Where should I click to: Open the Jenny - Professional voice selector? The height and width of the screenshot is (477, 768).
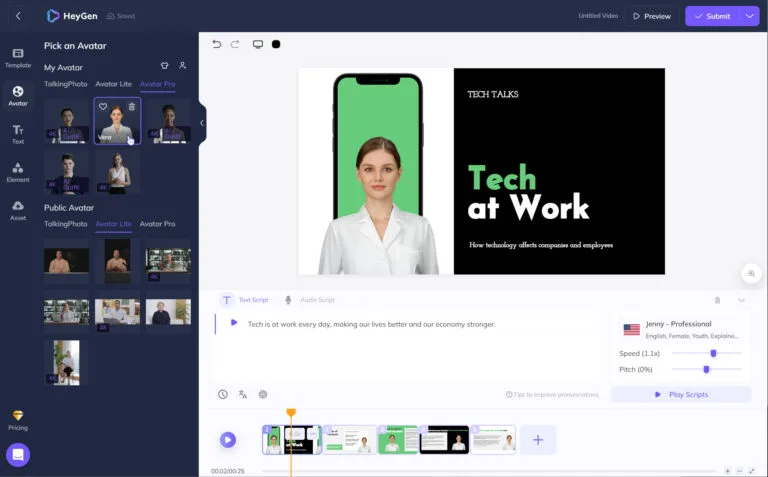(x=680, y=330)
